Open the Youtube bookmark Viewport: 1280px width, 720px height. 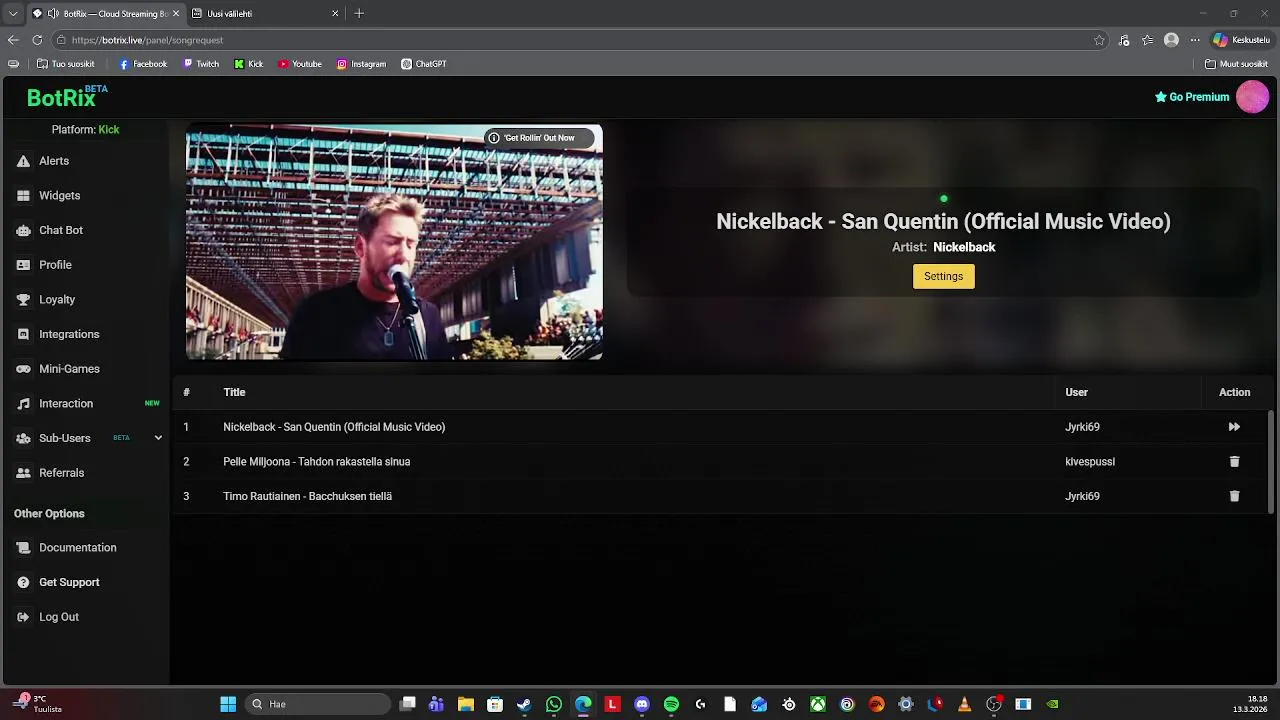click(x=300, y=64)
